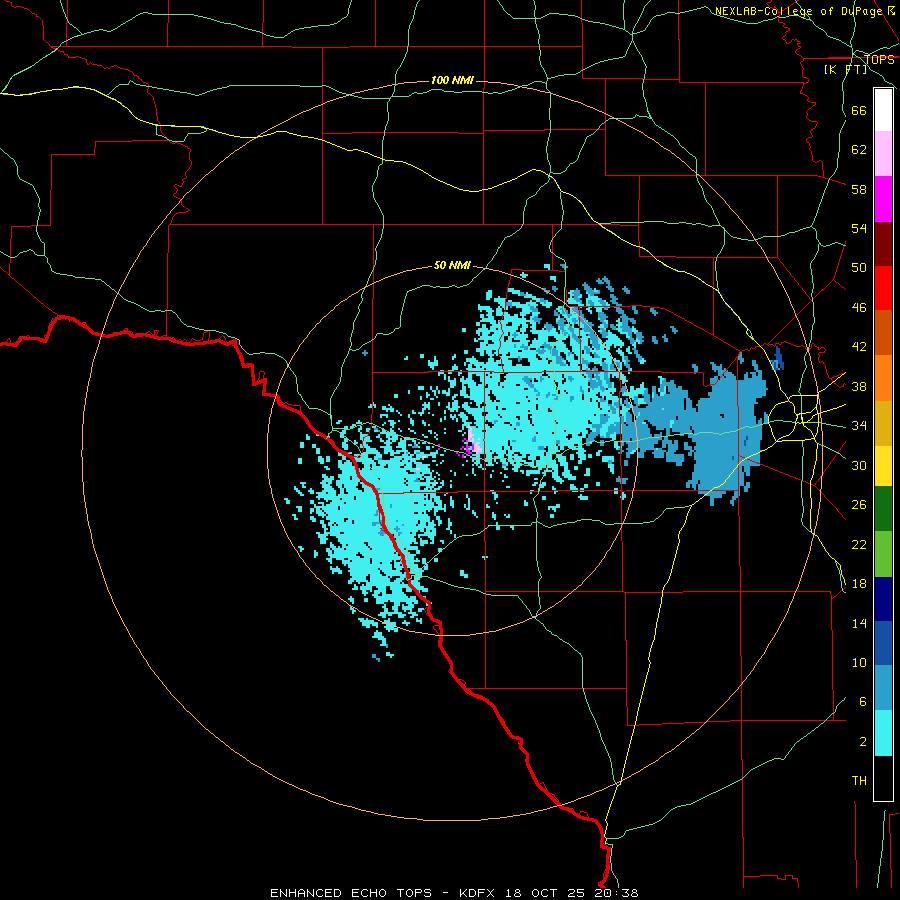Click the 20:38 timestamp in the caption
Viewport: 900px width, 900px height.
coord(616,893)
